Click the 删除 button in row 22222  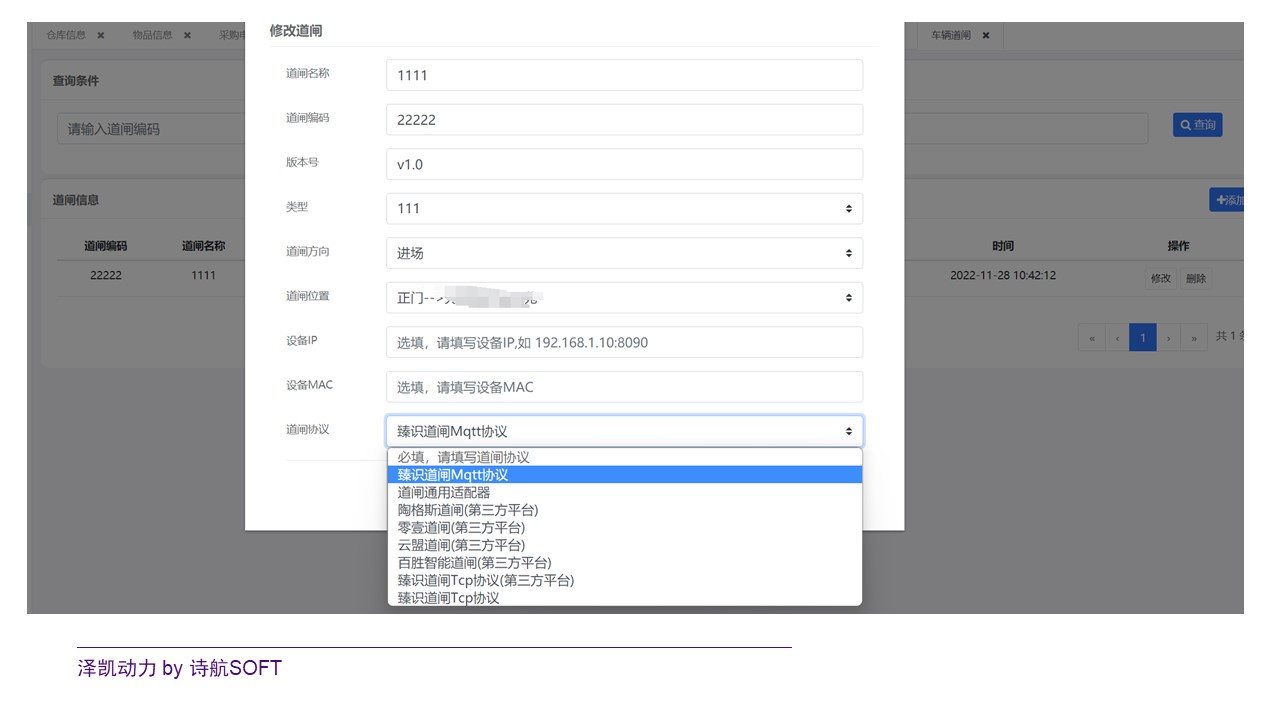[1196, 279]
